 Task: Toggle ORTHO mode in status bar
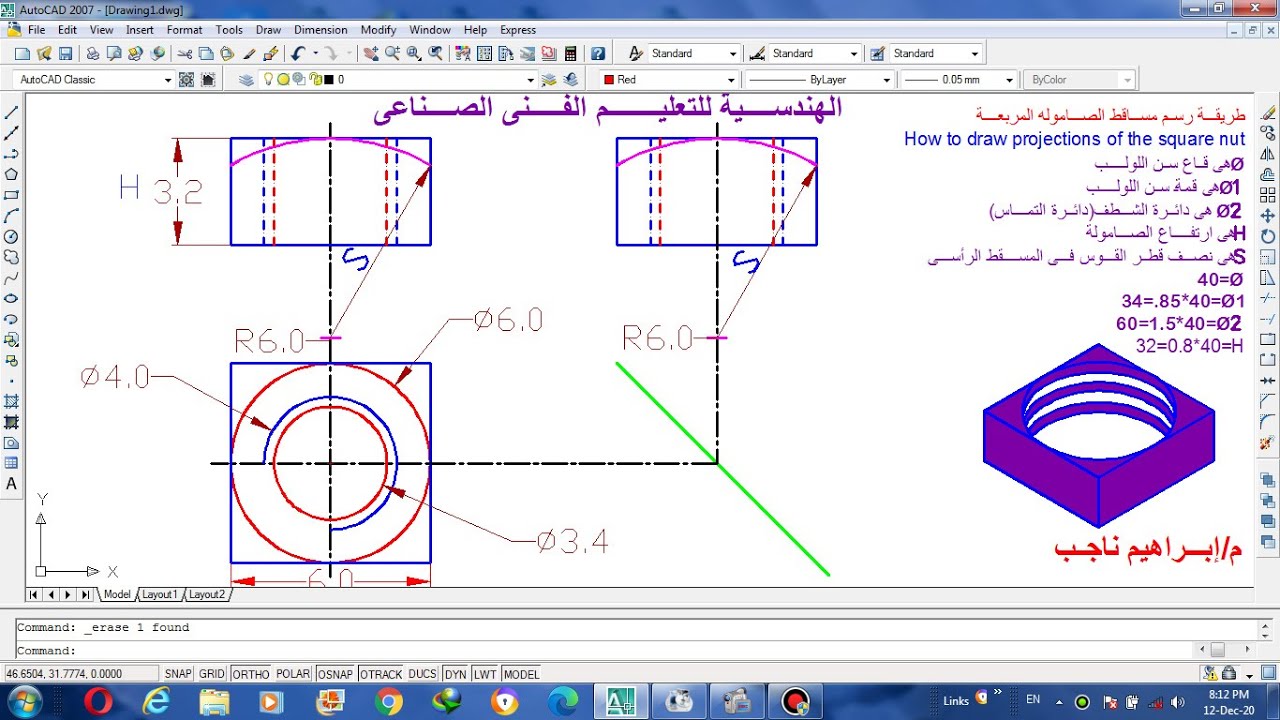(251, 674)
